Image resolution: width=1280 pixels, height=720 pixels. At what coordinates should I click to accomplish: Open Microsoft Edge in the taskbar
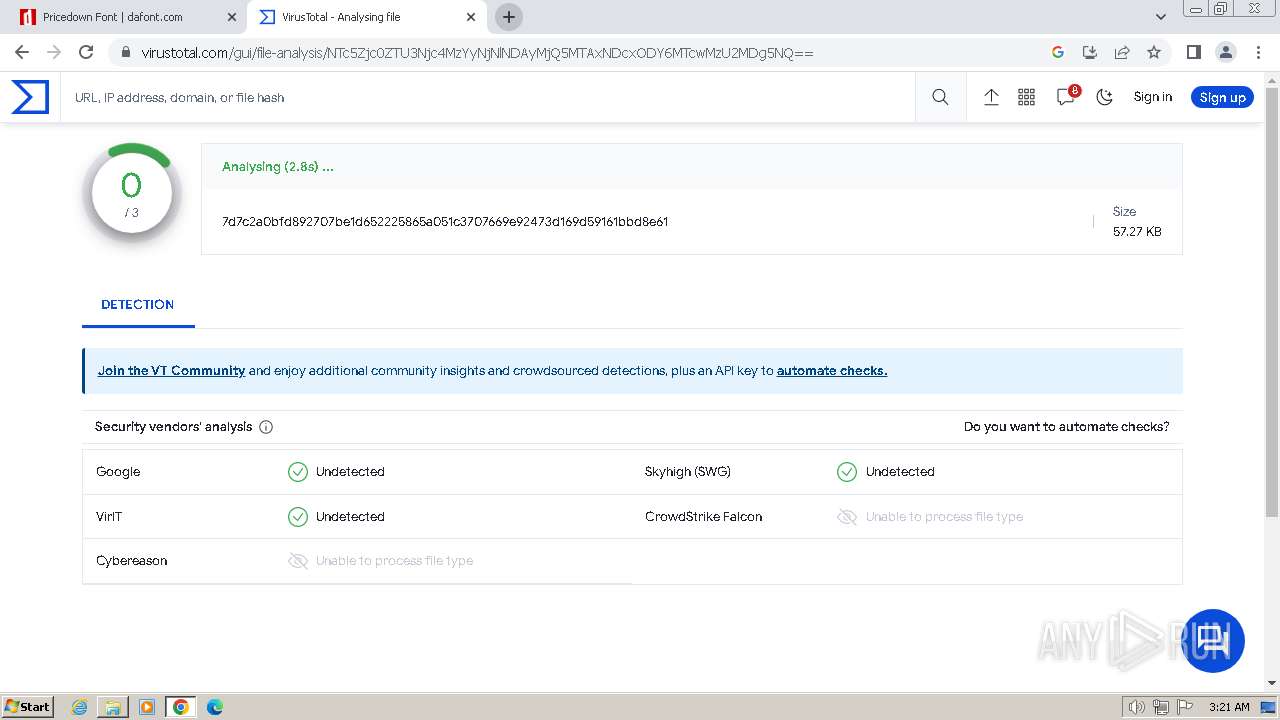[x=215, y=707]
